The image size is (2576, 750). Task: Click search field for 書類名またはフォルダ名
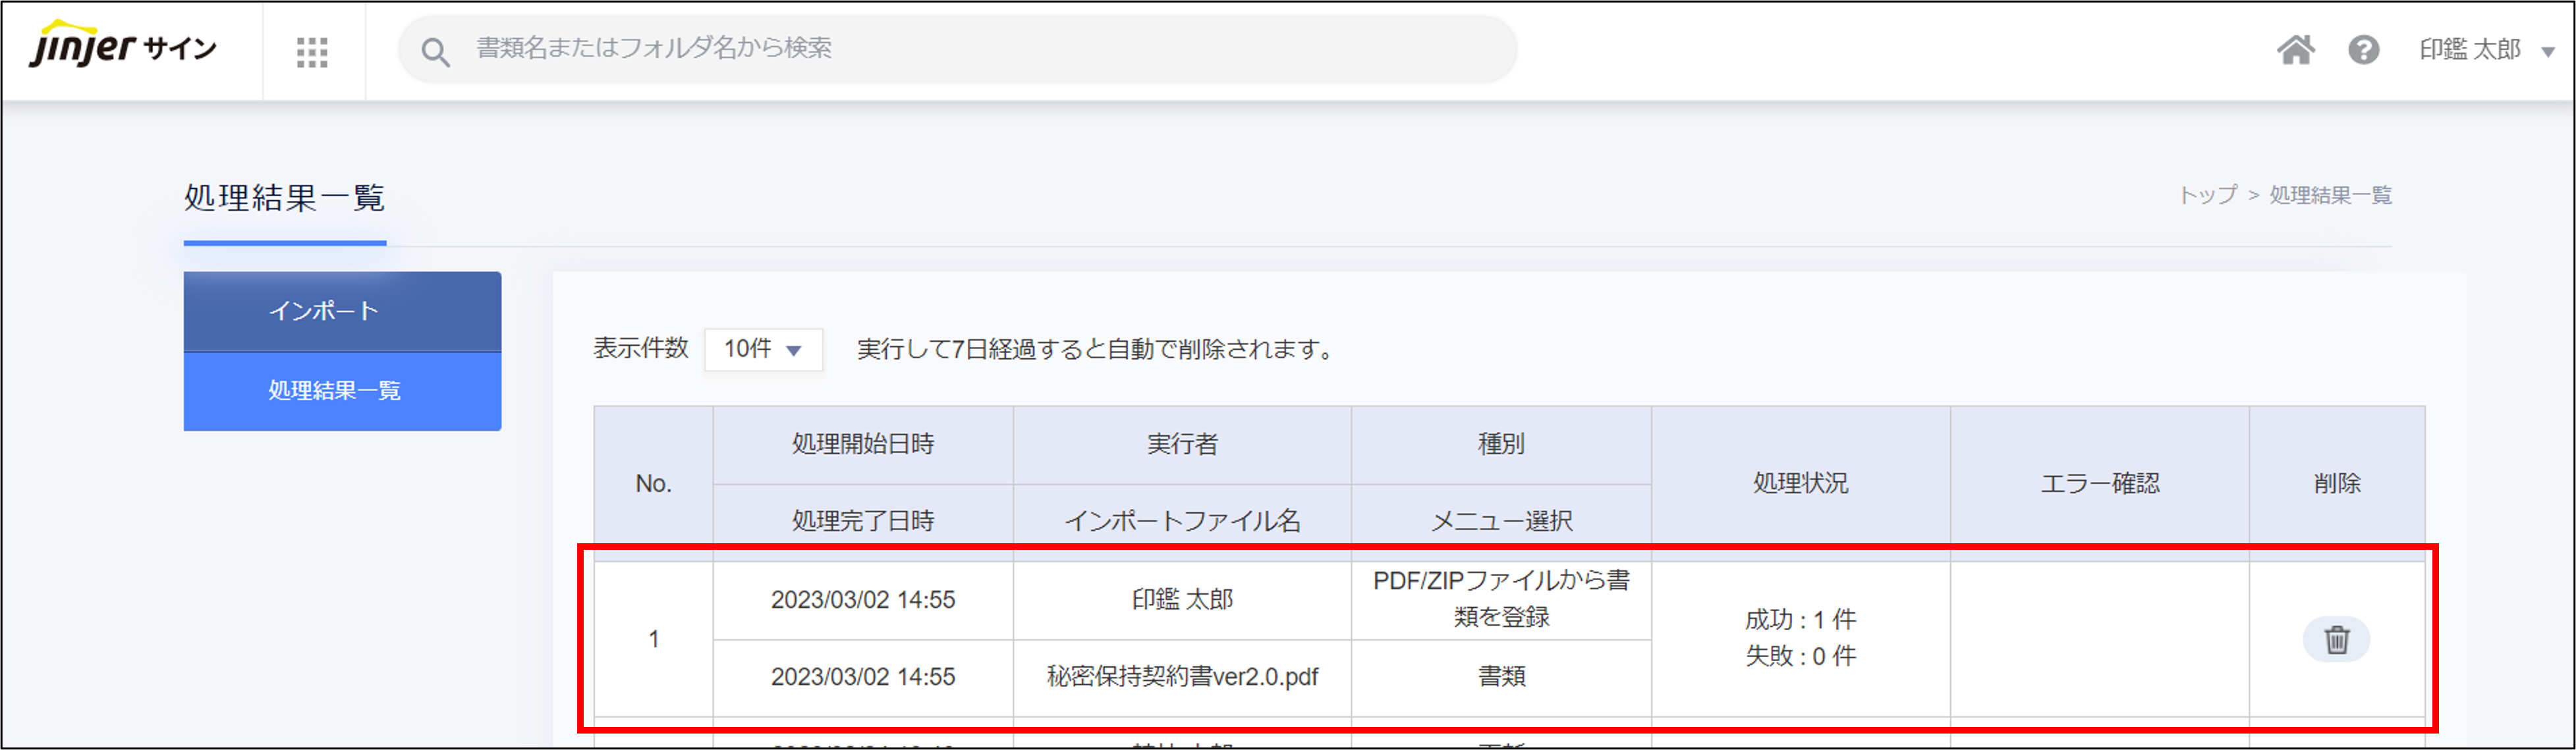tap(958, 49)
